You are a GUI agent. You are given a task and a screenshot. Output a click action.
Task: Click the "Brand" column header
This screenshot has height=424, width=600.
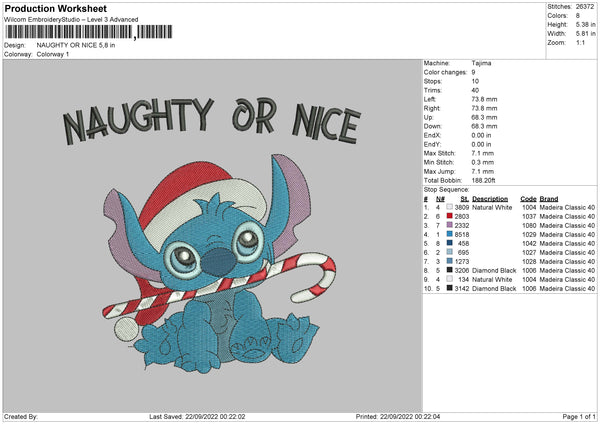(x=549, y=199)
